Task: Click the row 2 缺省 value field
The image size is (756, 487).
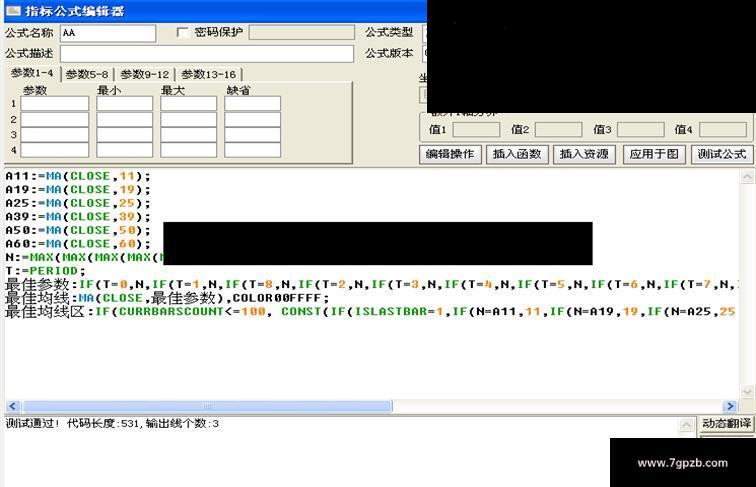Action: [x=252, y=119]
